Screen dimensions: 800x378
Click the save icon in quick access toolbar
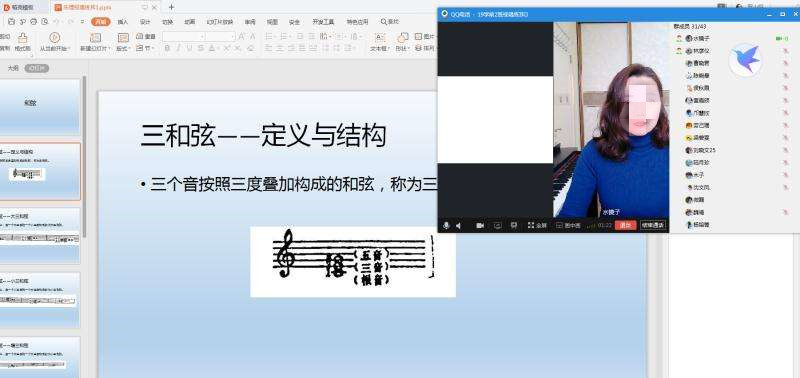11,22
